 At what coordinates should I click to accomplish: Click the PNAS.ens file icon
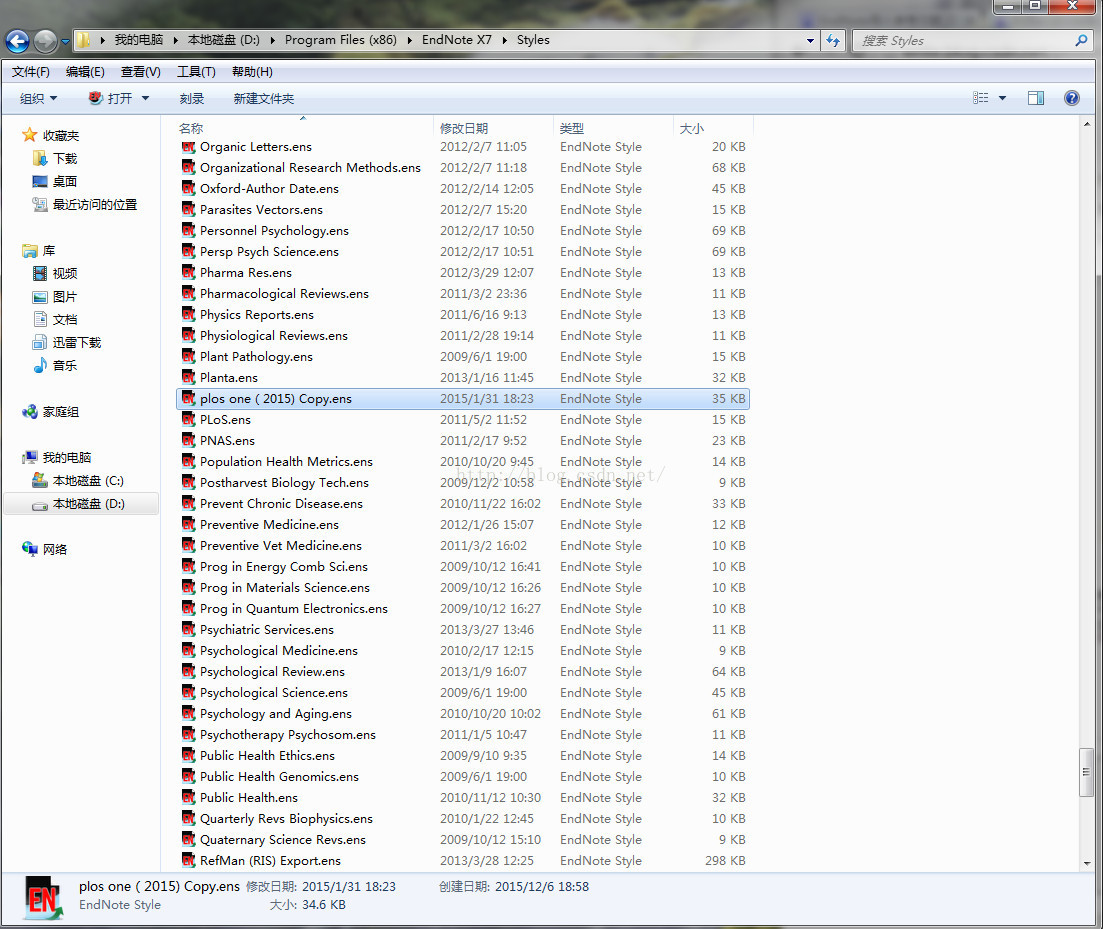[189, 440]
